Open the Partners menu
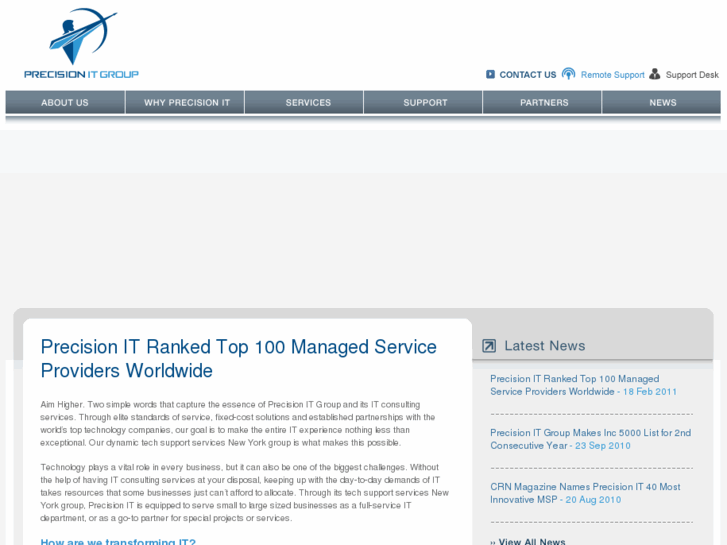 click(544, 103)
